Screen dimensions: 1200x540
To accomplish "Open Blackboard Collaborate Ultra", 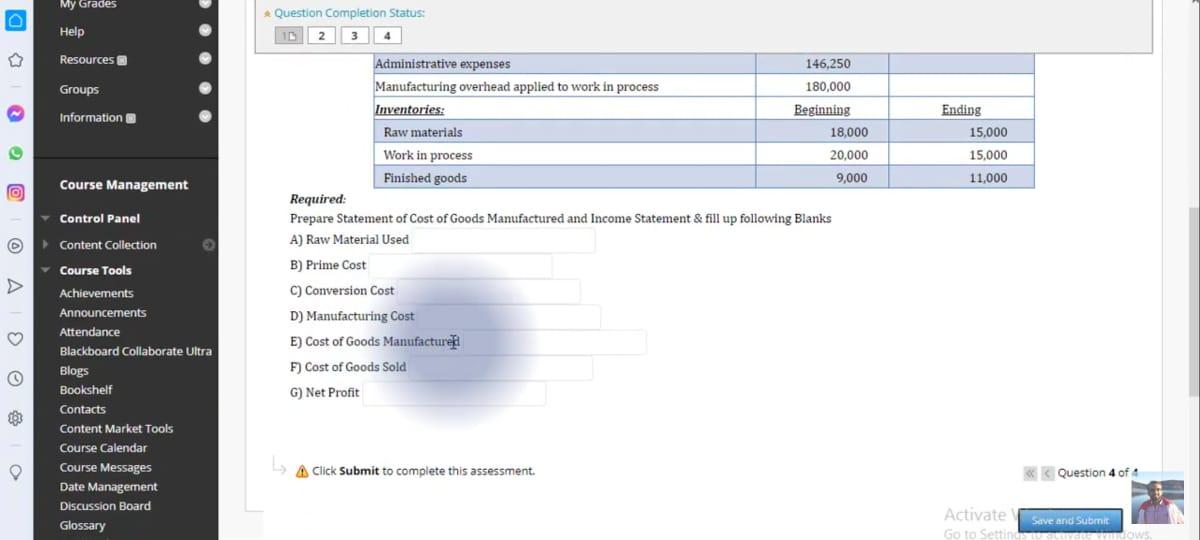I will click(135, 351).
